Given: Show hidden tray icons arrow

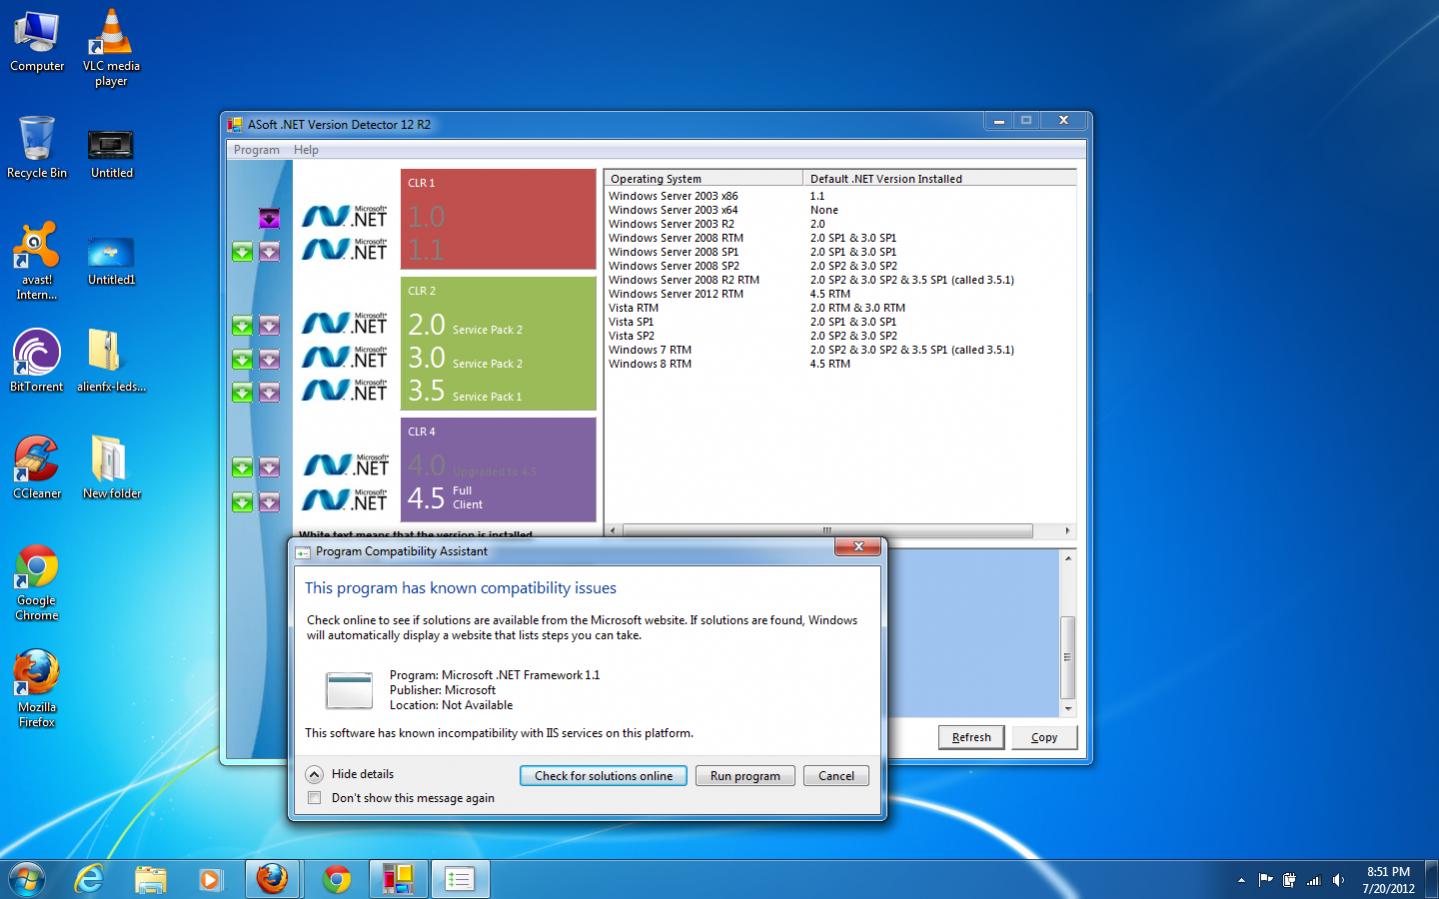Looking at the screenshot, I should pos(1241,880).
